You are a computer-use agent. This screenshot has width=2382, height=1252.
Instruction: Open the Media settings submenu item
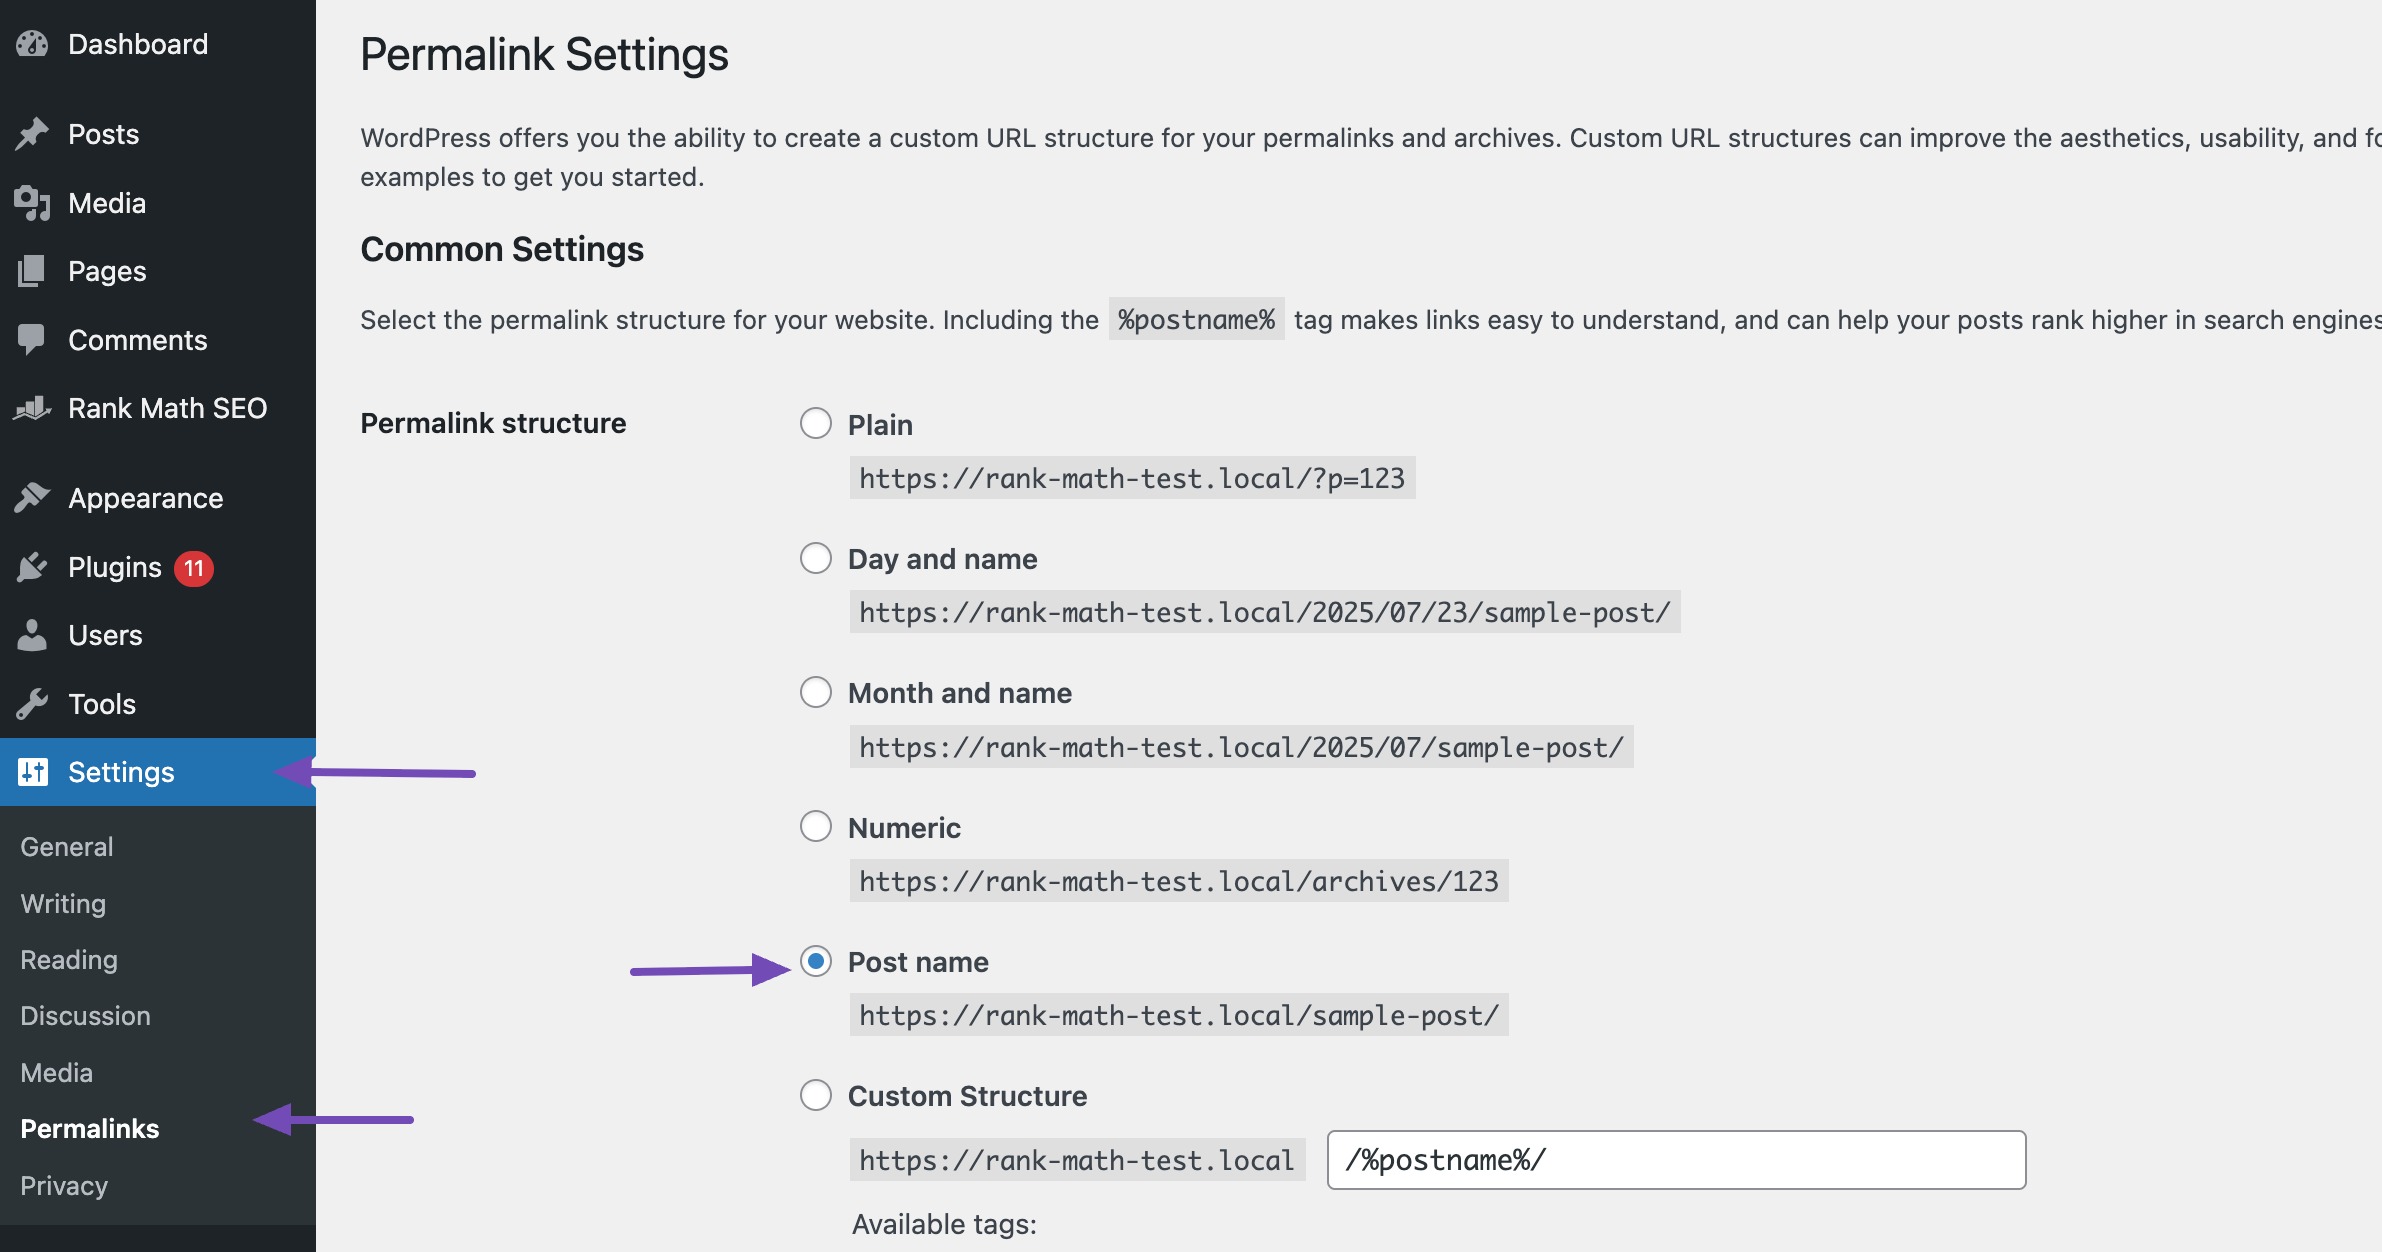(56, 1073)
